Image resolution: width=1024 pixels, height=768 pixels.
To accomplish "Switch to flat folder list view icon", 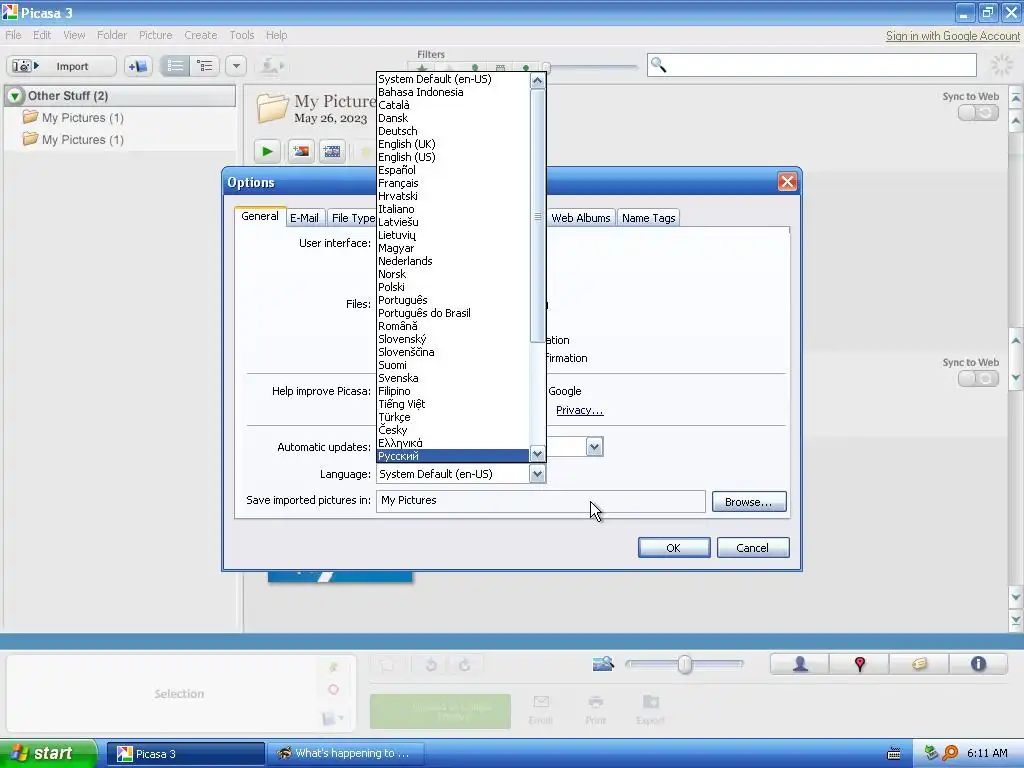I will pyautogui.click(x=175, y=66).
